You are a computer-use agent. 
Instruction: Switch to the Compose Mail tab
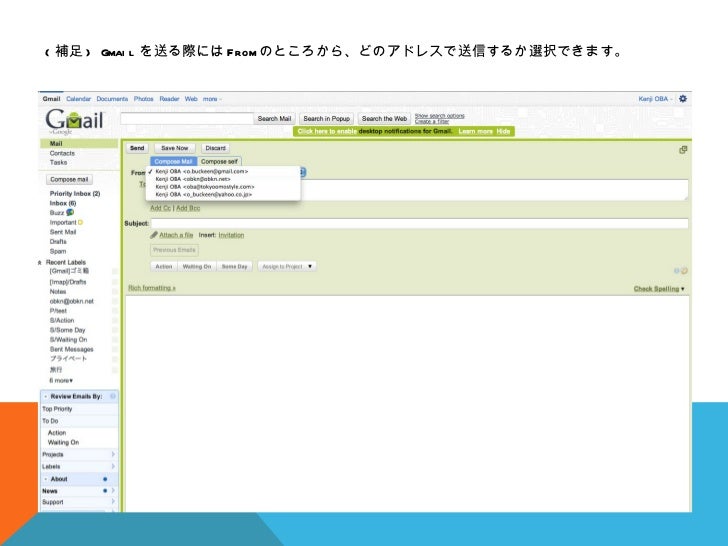pyautogui.click(x=173, y=162)
